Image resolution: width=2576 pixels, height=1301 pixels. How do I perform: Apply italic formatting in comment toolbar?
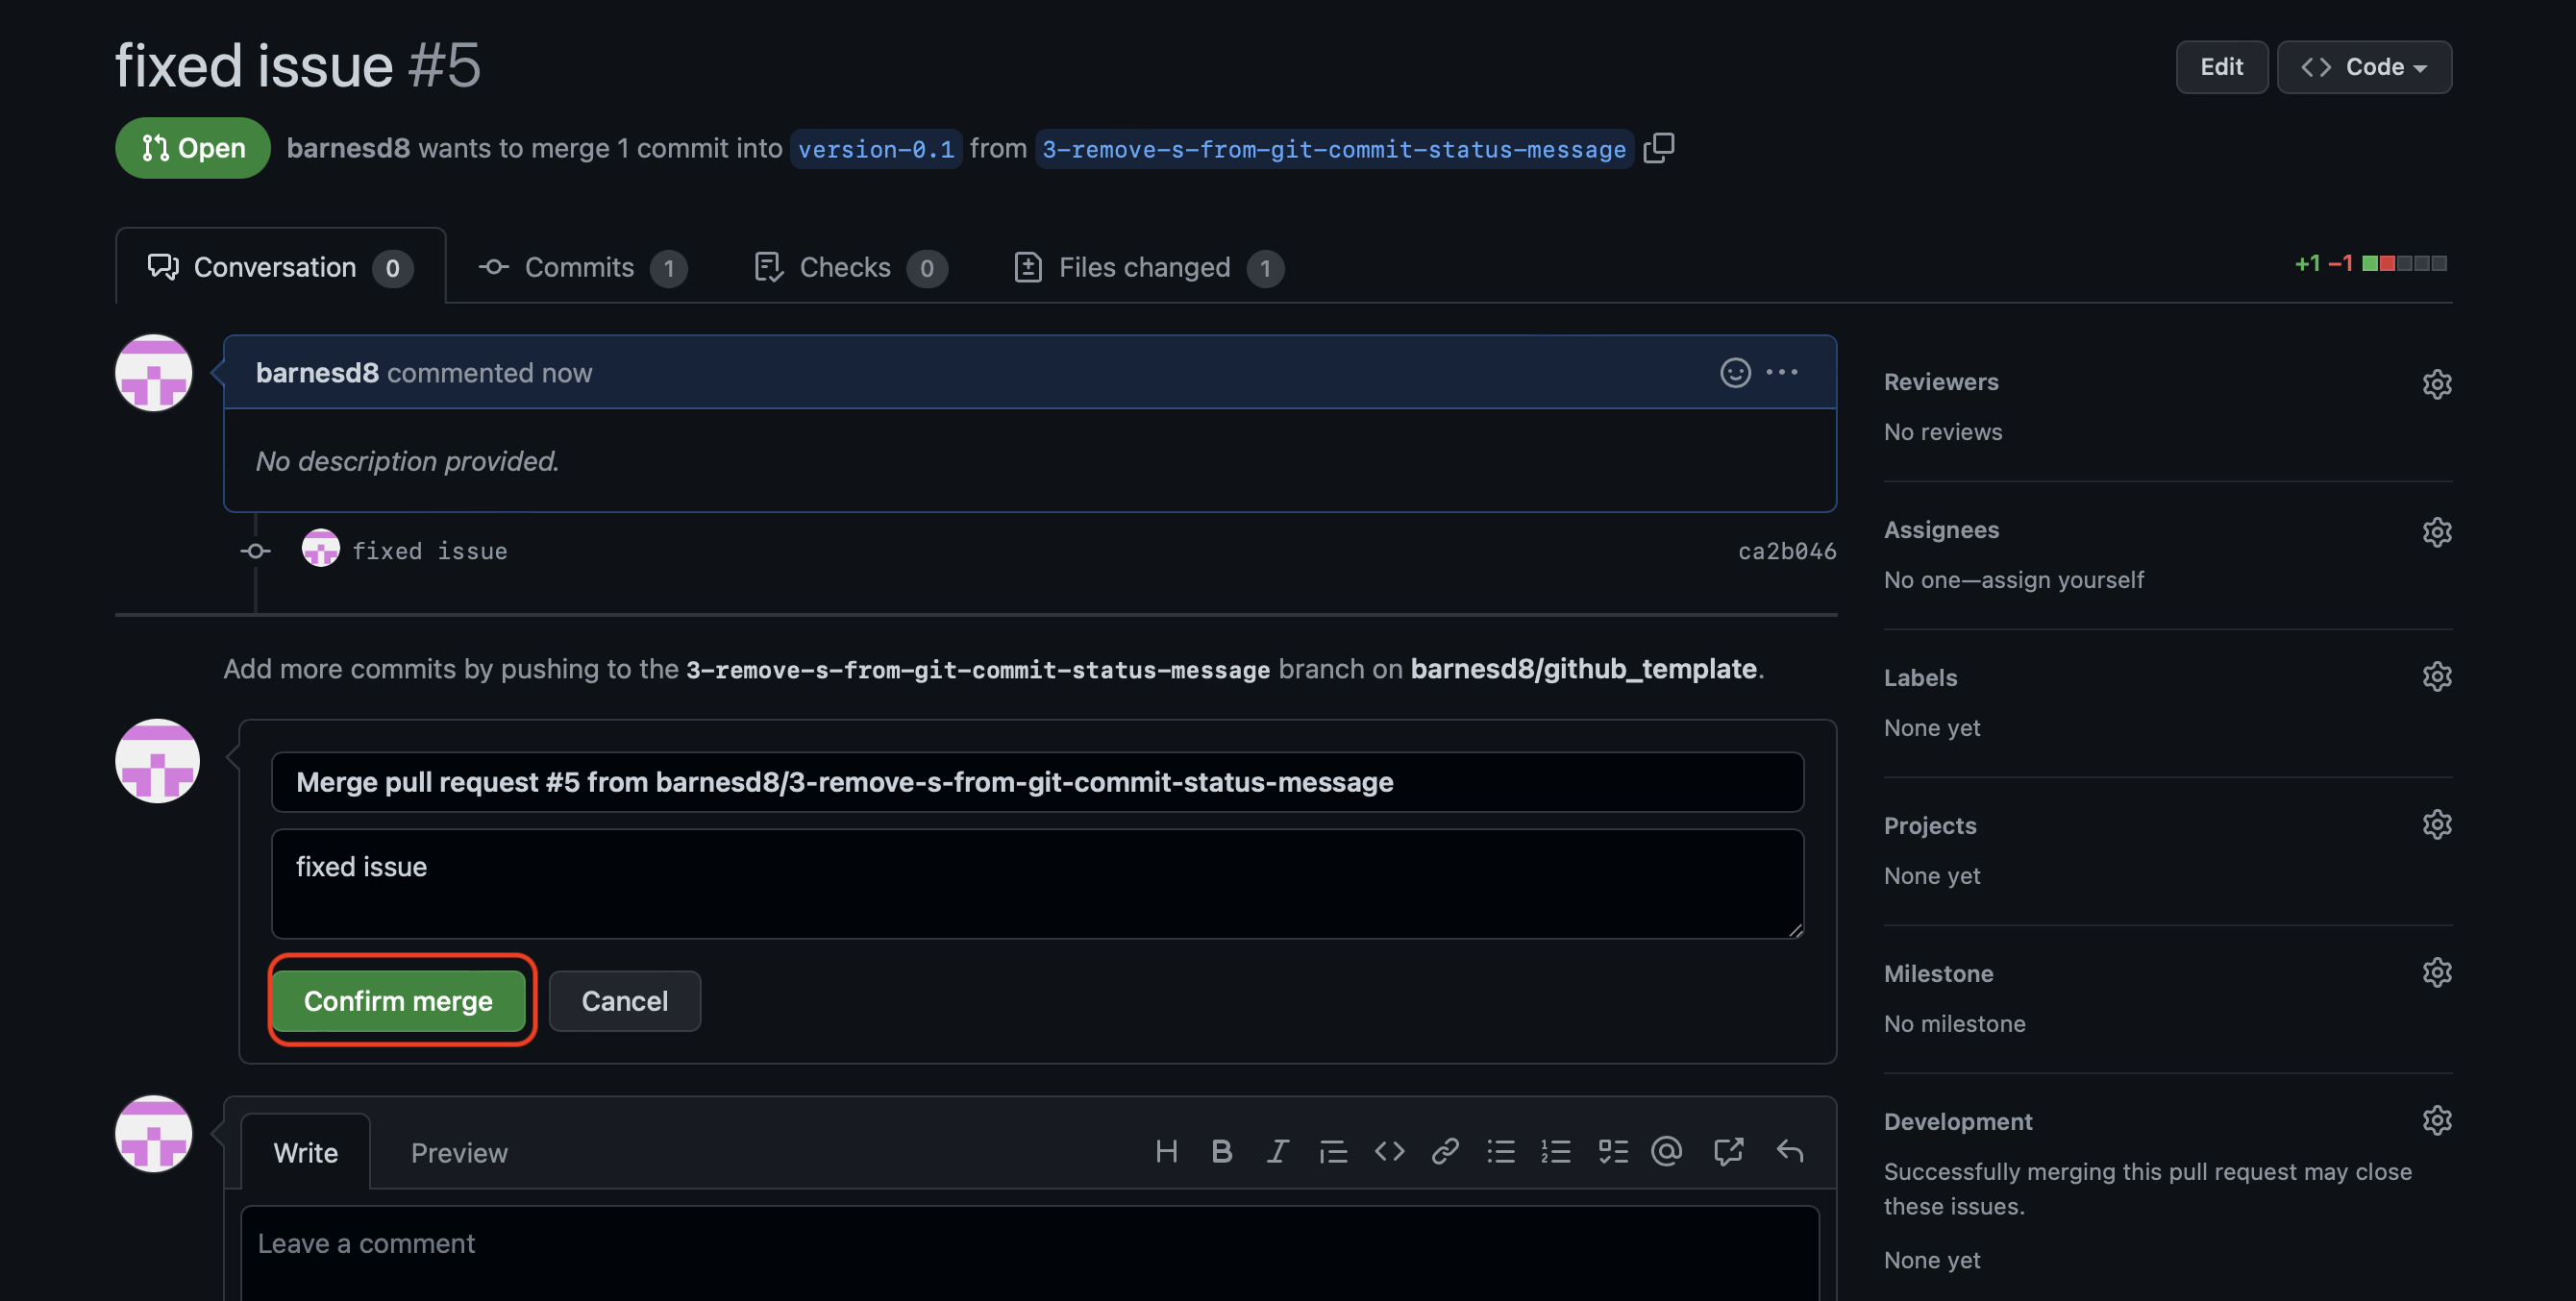click(1277, 1152)
